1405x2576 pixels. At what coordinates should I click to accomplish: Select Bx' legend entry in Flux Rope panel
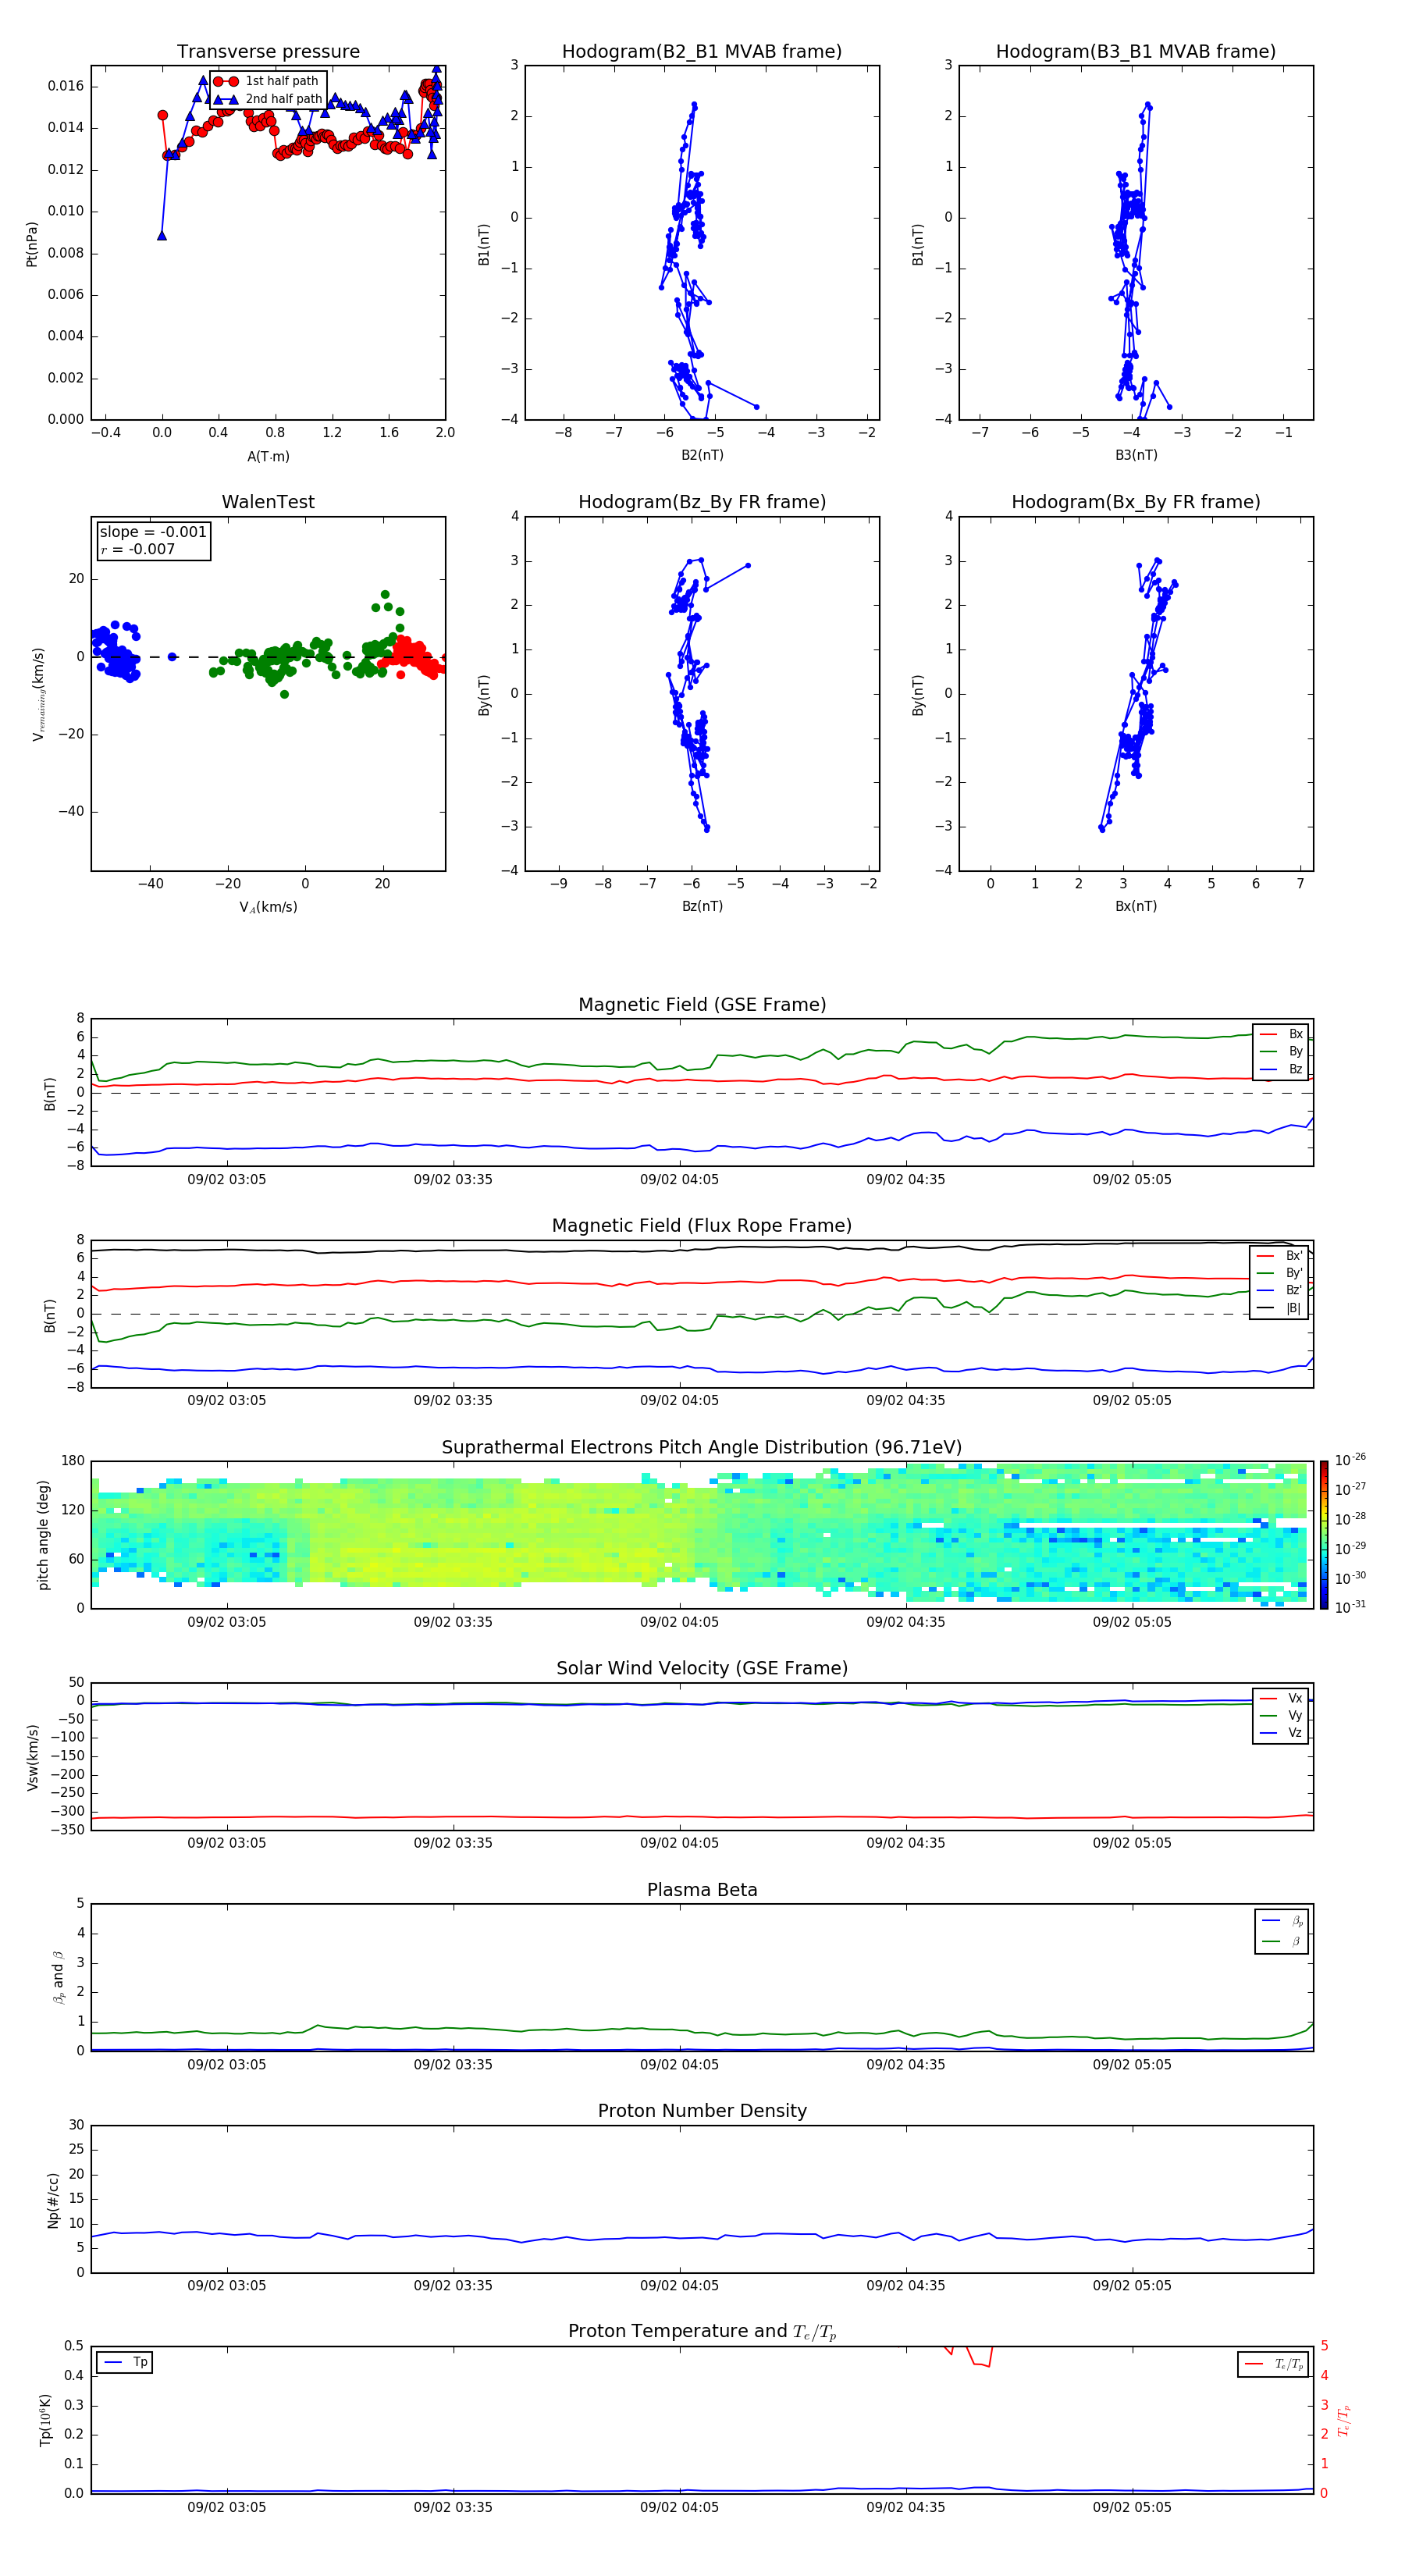coord(1279,1256)
